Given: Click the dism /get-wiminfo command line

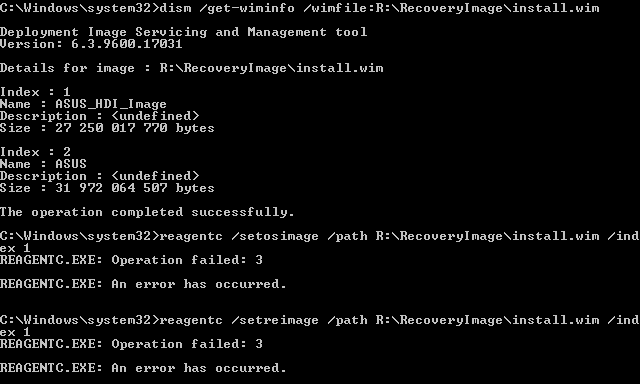Looking at the screenshot, I should pos(300,8).
